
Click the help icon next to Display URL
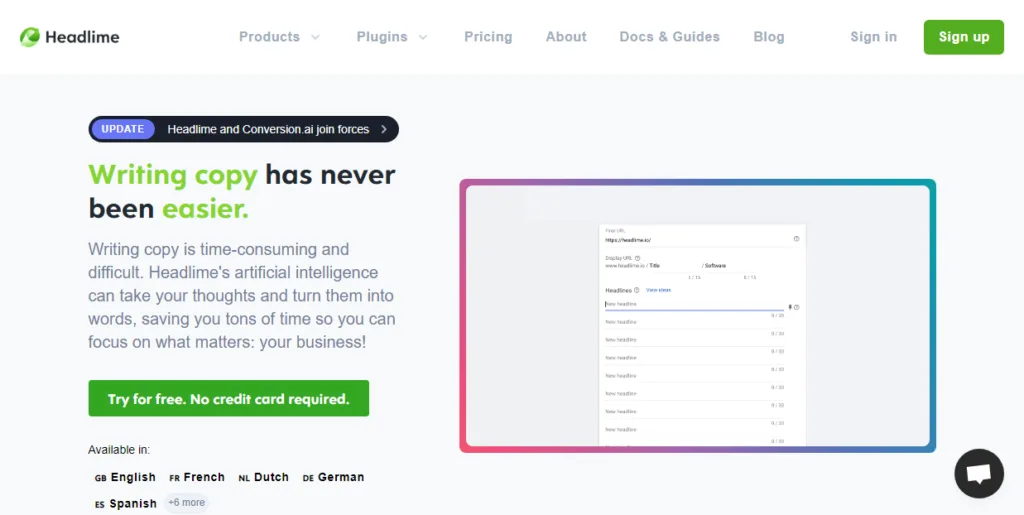point(637,258)
